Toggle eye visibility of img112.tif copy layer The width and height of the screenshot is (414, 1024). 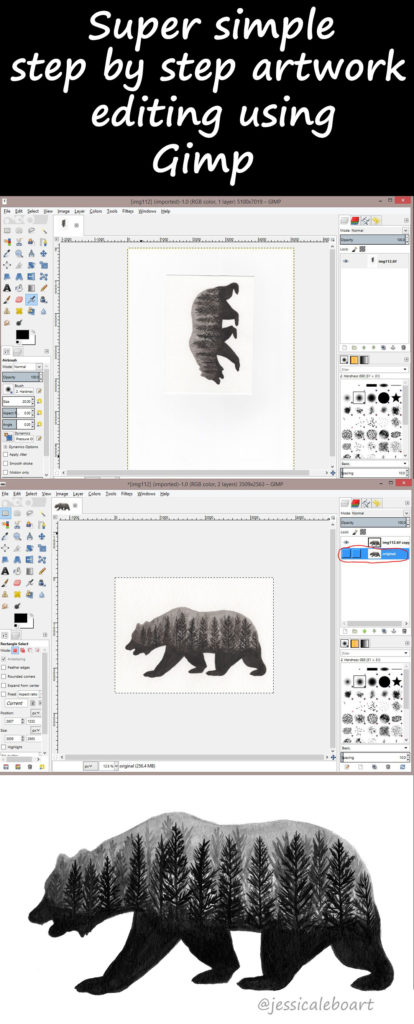[347, 542]
